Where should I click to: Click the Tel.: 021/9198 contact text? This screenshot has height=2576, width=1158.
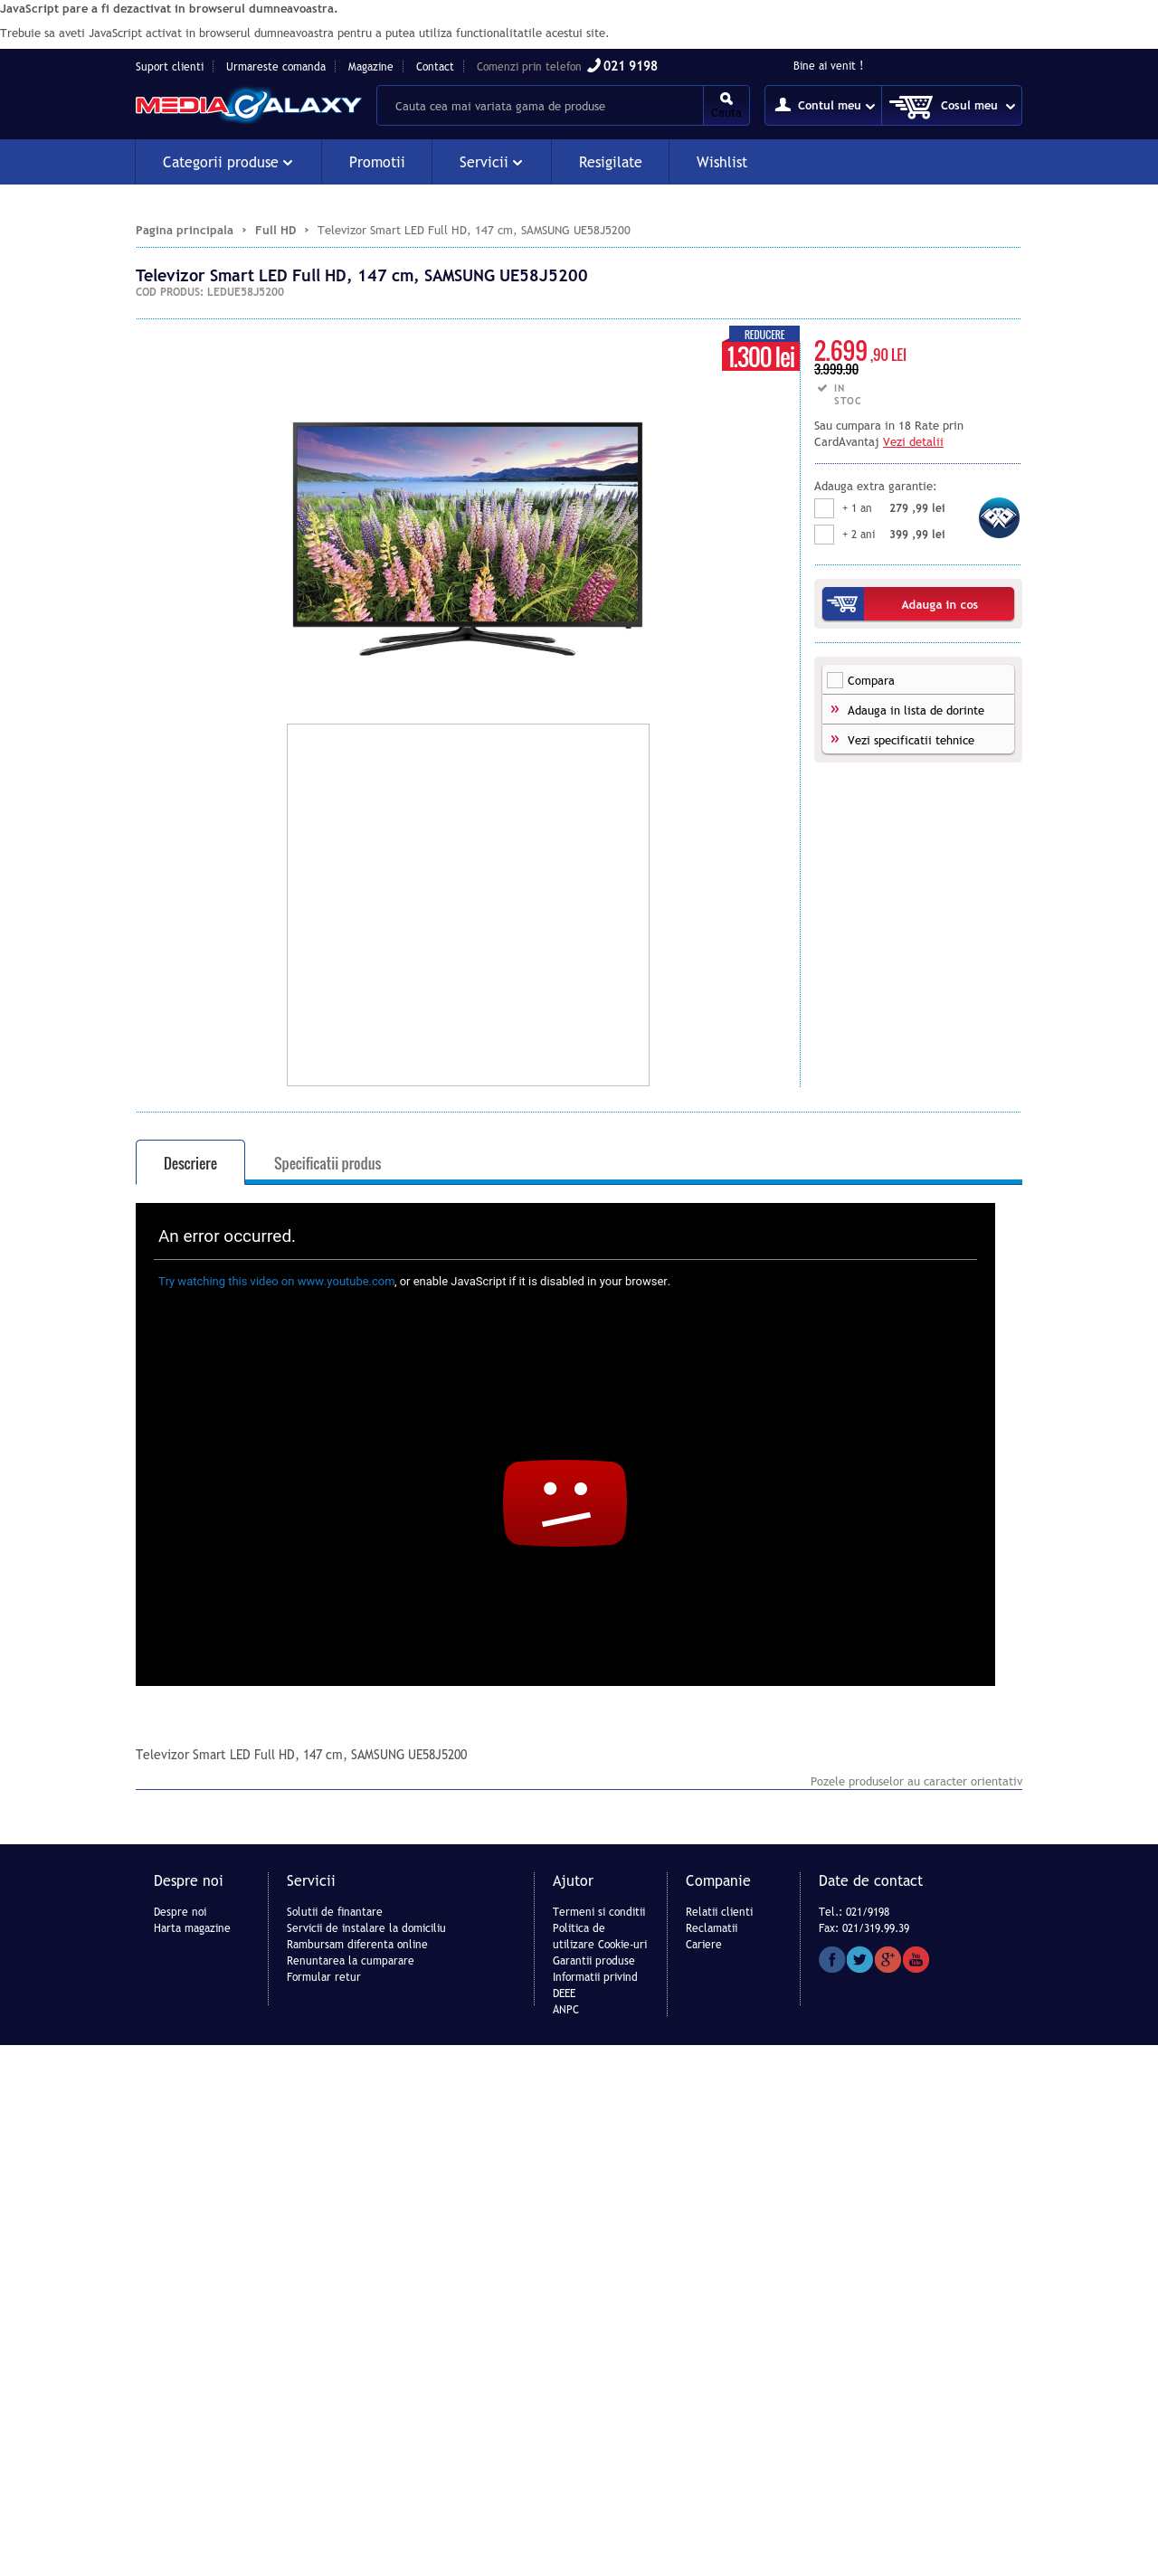[854, 1912]
